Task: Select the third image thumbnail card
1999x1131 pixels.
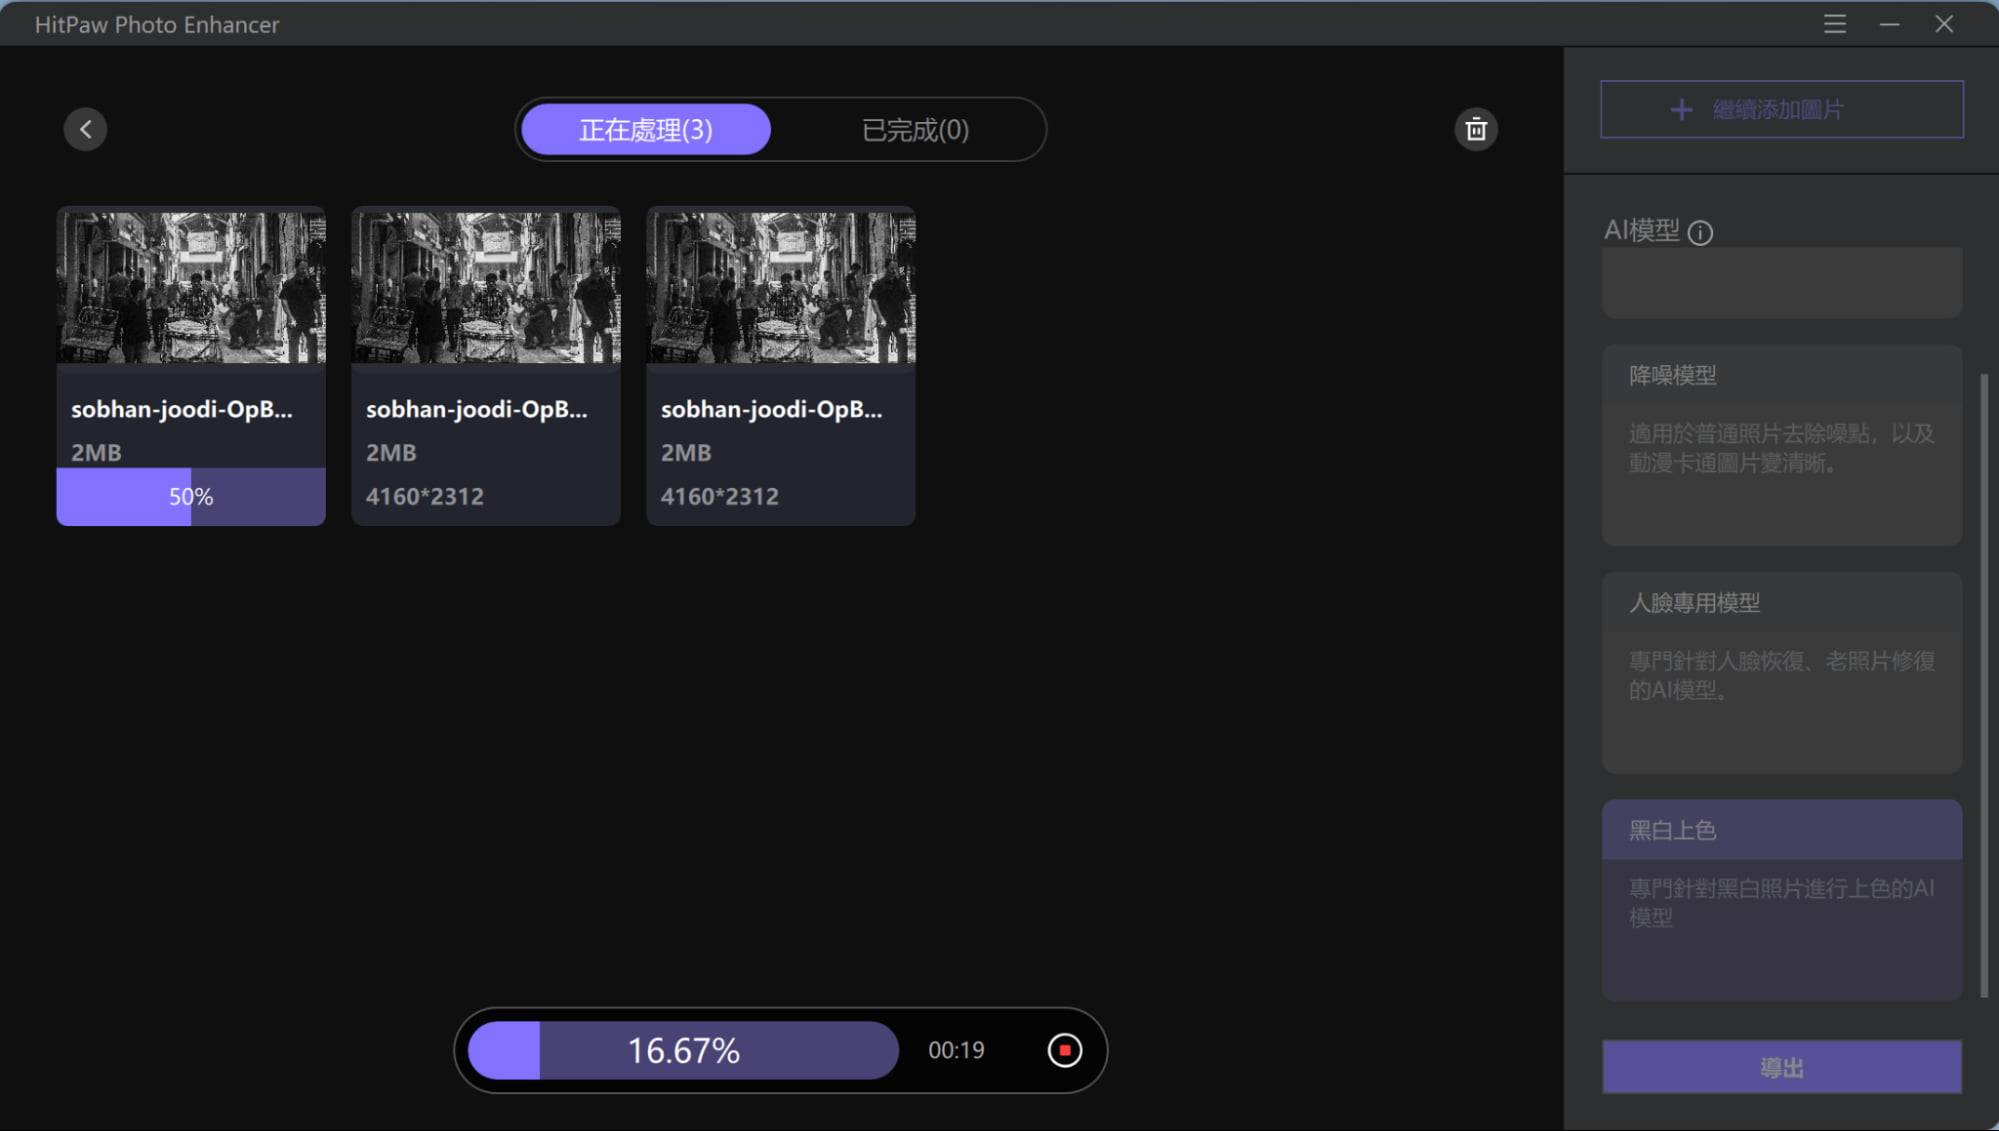Action: (x=781, y=366)
